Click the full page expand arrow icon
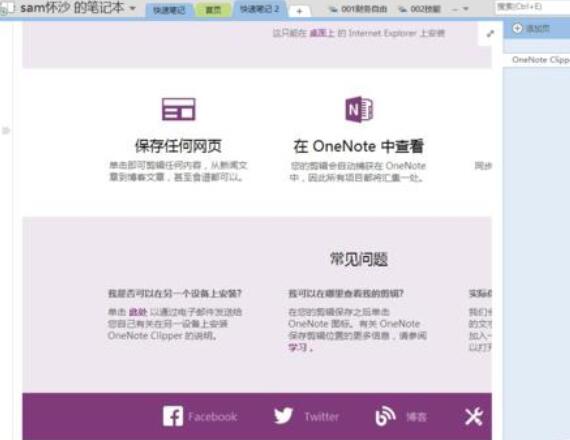 click(490, 34)
